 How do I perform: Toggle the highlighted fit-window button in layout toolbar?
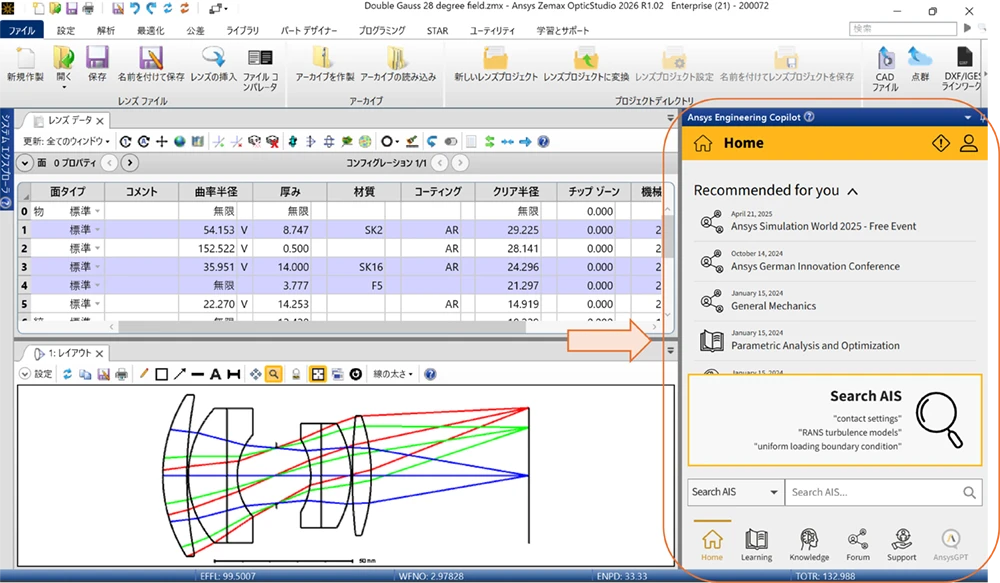[x=317, y=374]
